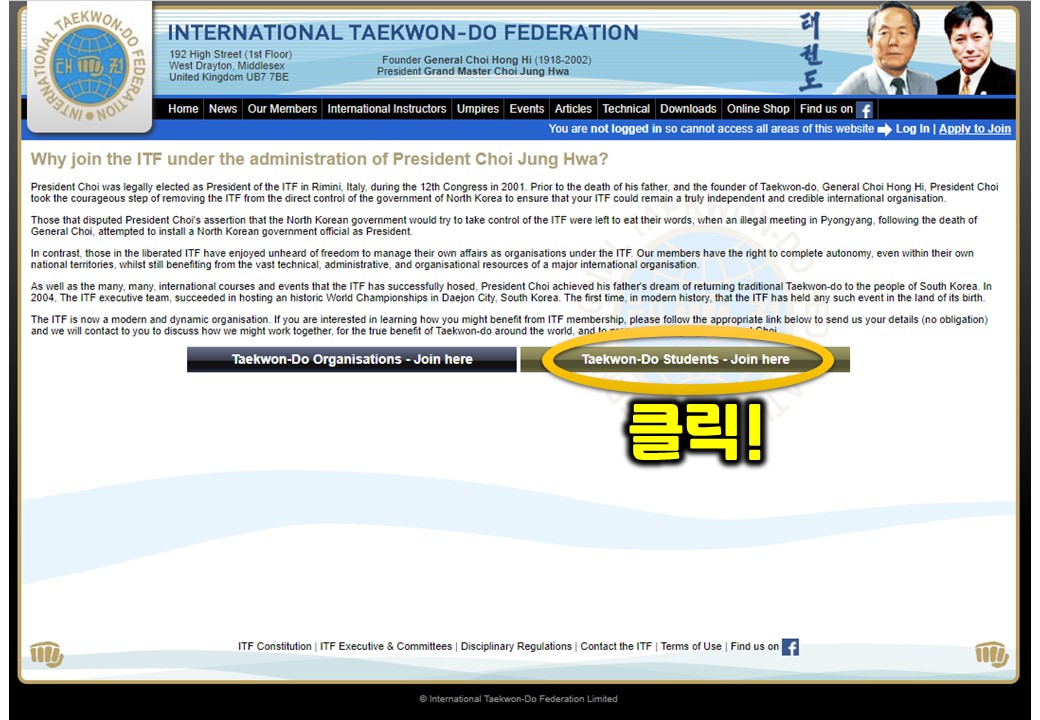1040x720 pixels.
Task: Open Disciplinary Regulations link
Action: click(516, 646)
